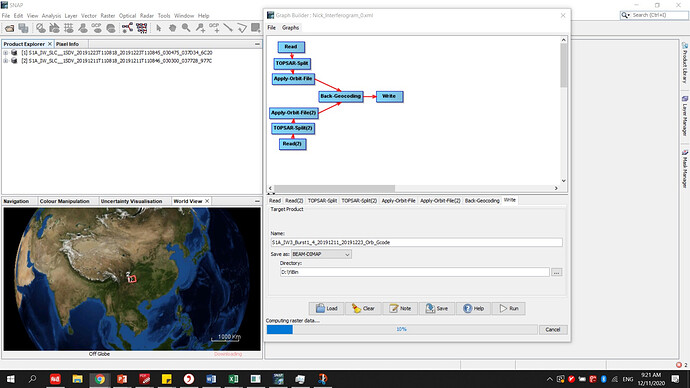690x388 pixels.
Task: Switch to the Colour Manipulation tab
Action: tap(65, 201)
